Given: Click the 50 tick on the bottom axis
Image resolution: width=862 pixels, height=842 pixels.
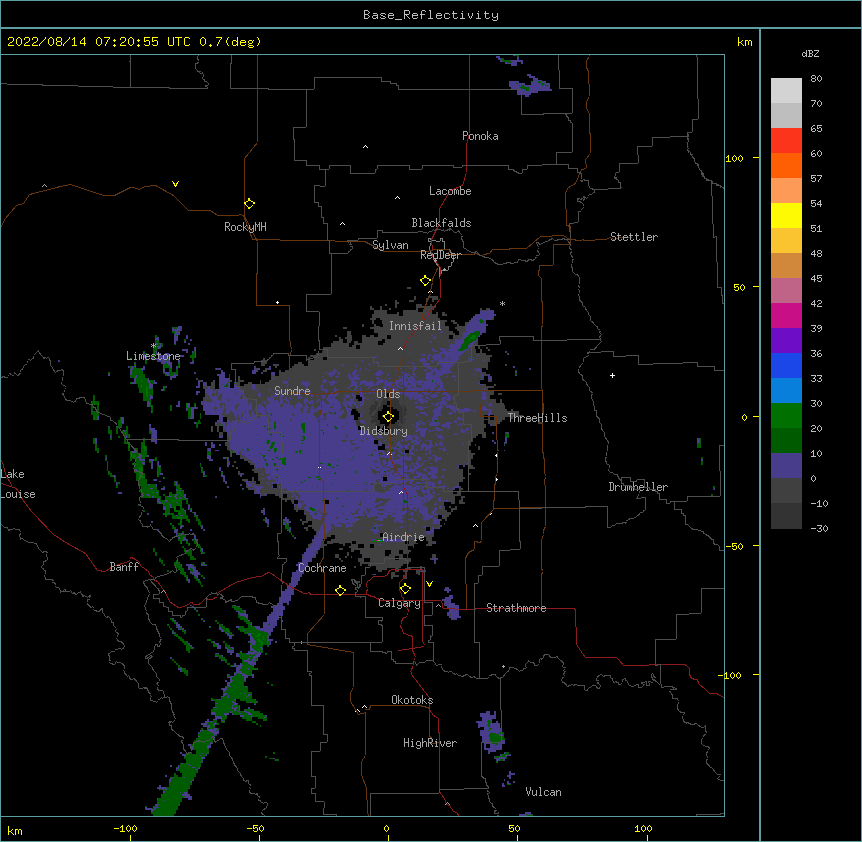Looking at the screenshot, I should 514,828.
